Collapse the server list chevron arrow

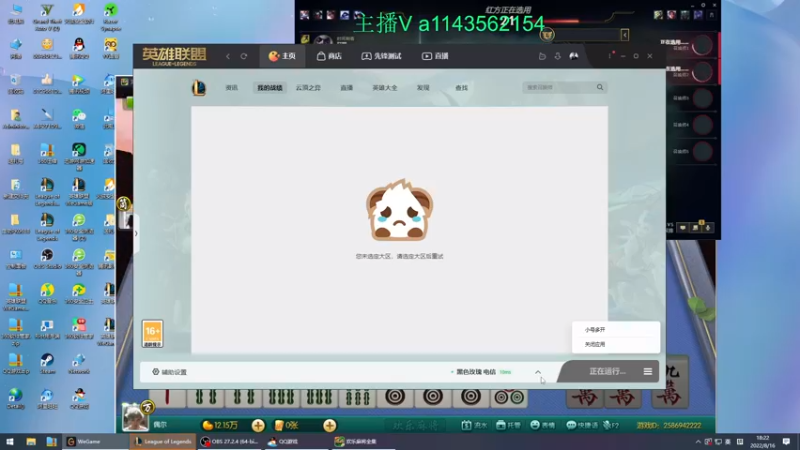click(x=538, y=372)
